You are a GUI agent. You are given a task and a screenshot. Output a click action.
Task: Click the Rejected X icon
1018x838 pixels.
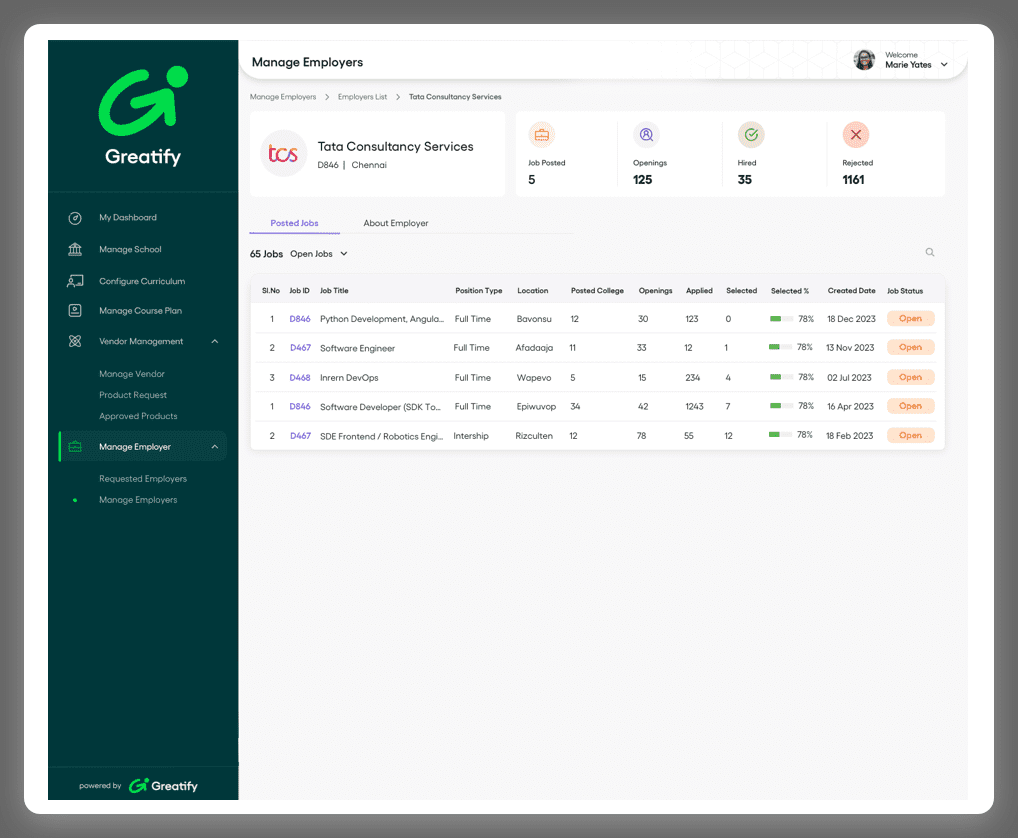tap(855, 135)
